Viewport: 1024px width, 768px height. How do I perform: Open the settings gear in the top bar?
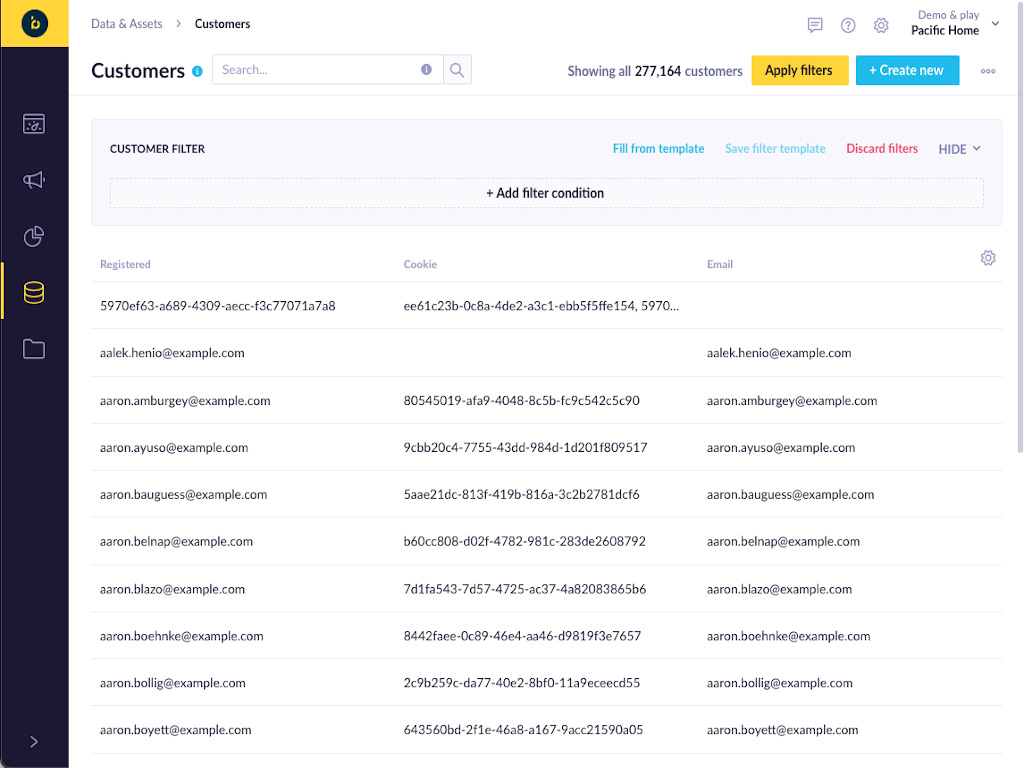[881, 25]
